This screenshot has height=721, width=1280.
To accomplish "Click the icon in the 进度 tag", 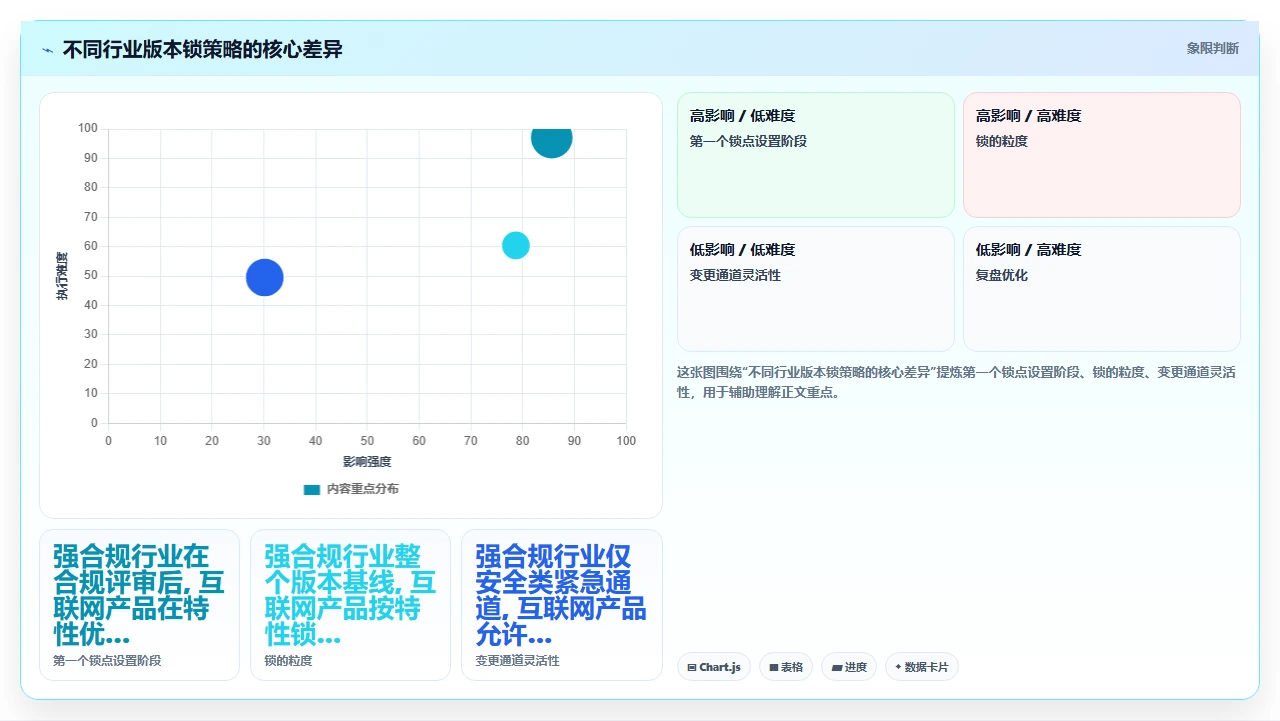I will click(x=836, y=668).
